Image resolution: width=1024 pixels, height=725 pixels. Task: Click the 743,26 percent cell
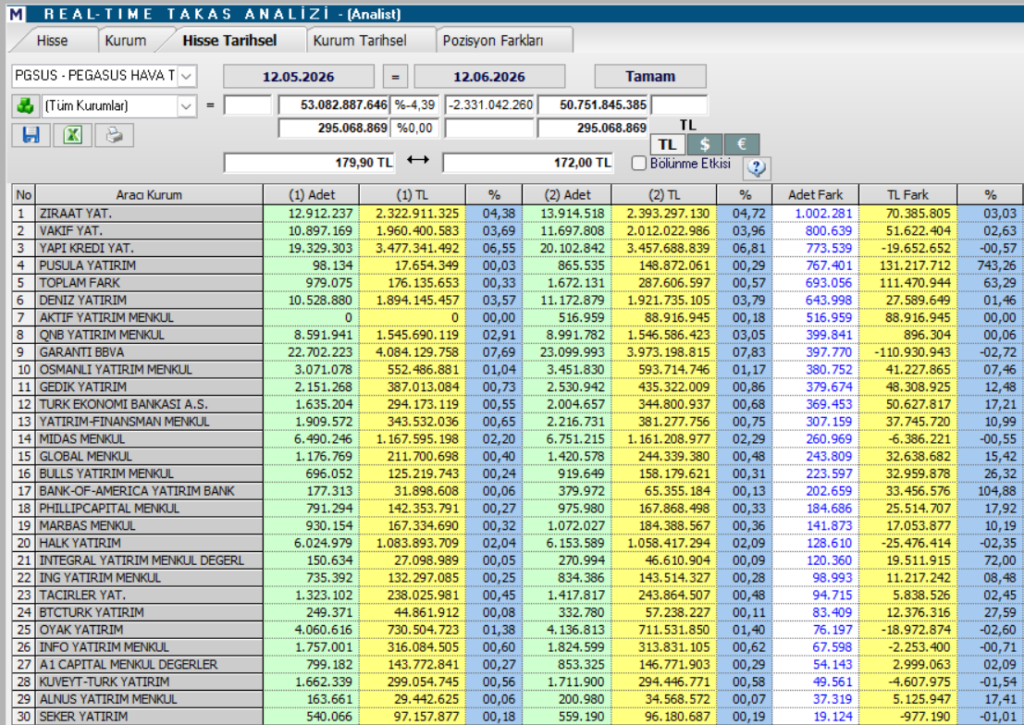click(x=990, y=265)
